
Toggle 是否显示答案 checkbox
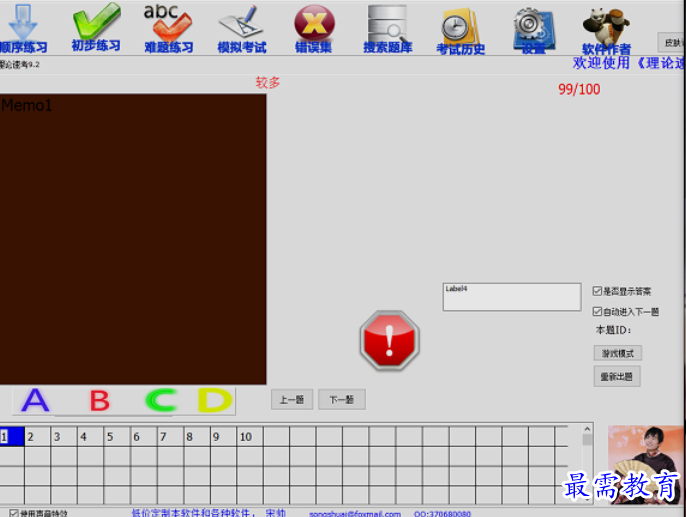[597, 291]
